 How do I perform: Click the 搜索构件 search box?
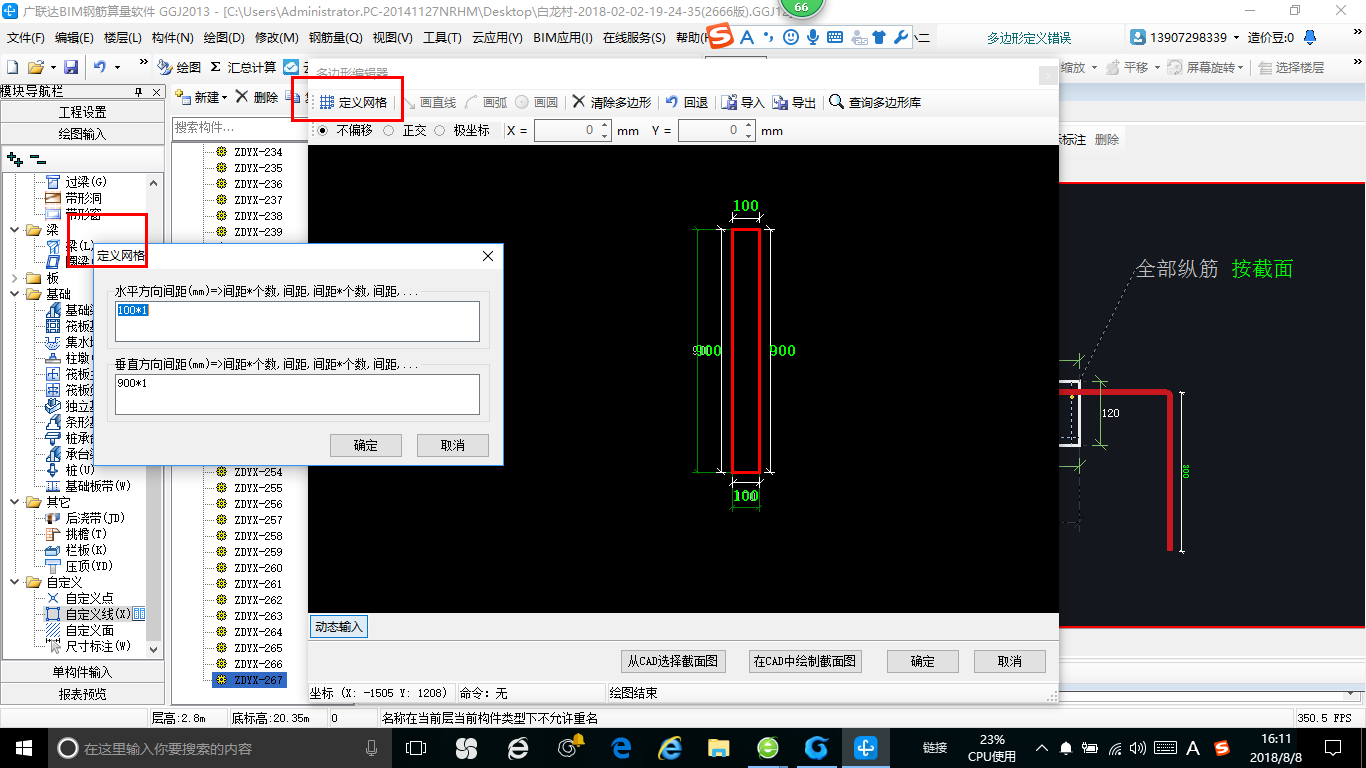tap(238, 128)
